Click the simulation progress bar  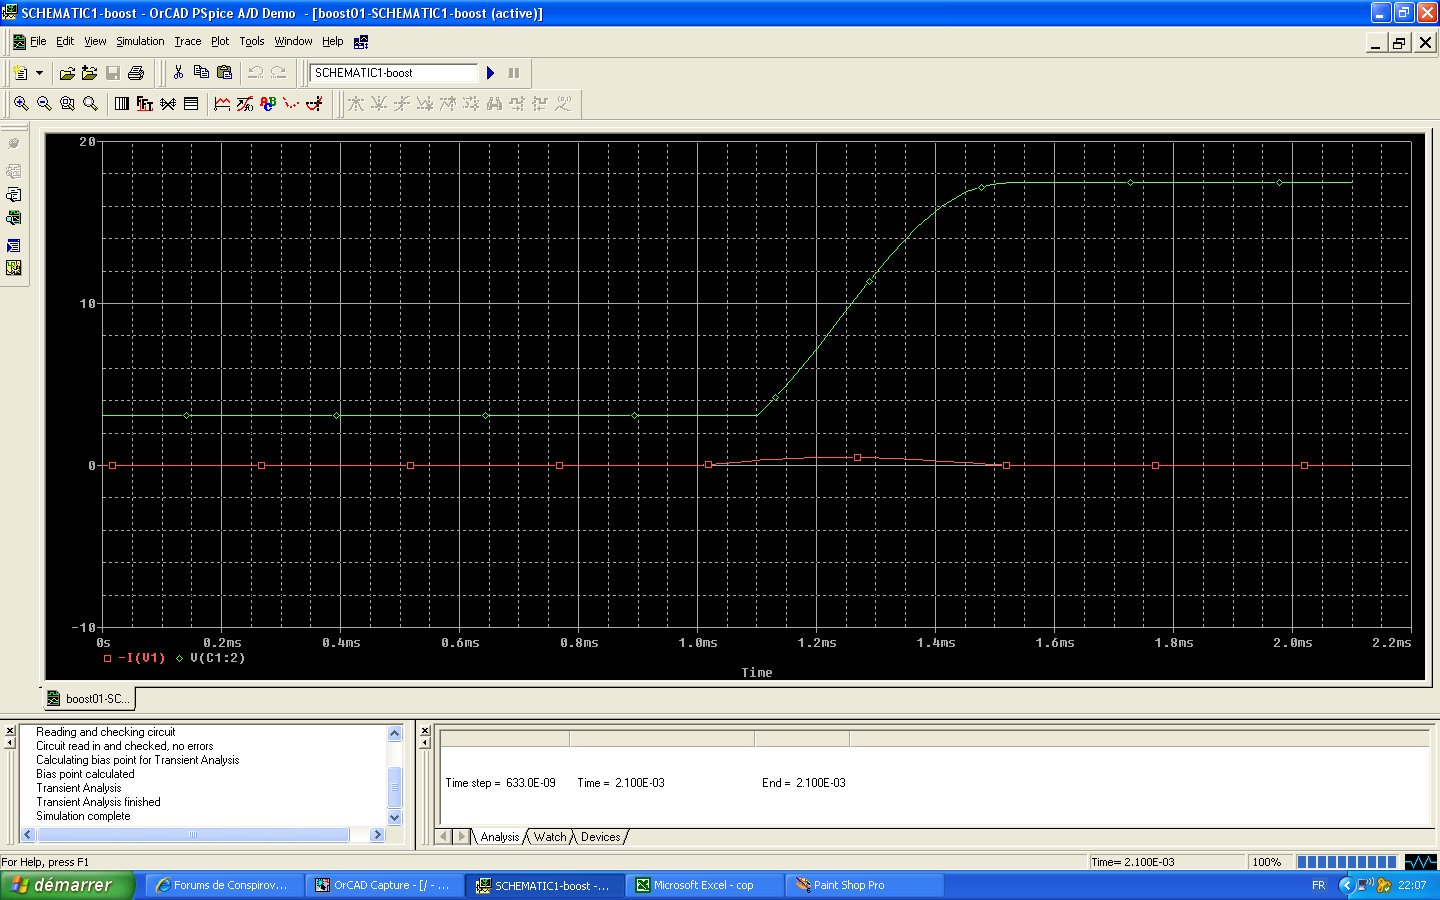1347,862
